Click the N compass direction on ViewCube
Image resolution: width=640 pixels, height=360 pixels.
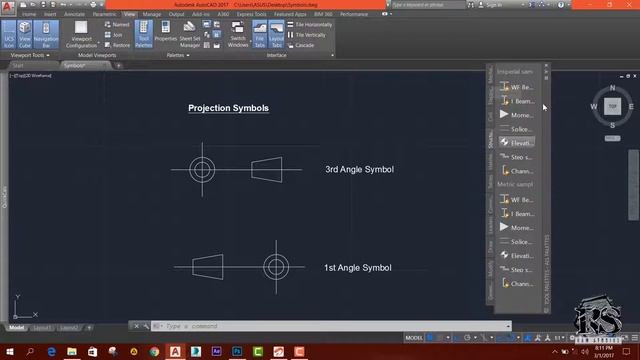[612, 87]
